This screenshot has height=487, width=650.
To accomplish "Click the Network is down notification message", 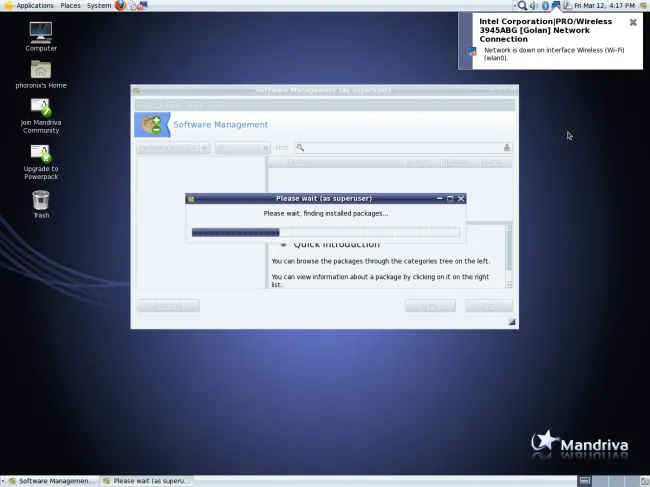I will 554,54.
